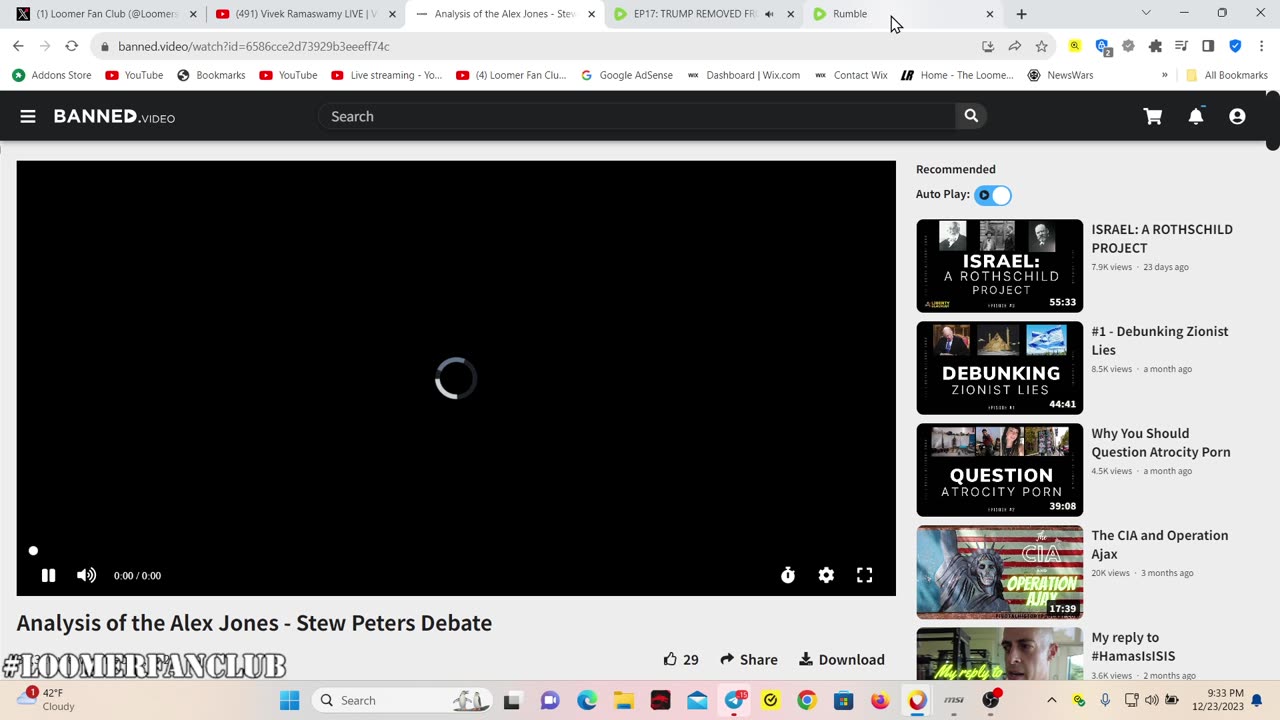The image size is (1280, 720).
Task: Open the tab search dropdown chevron
Action: tap(1146, 13)
